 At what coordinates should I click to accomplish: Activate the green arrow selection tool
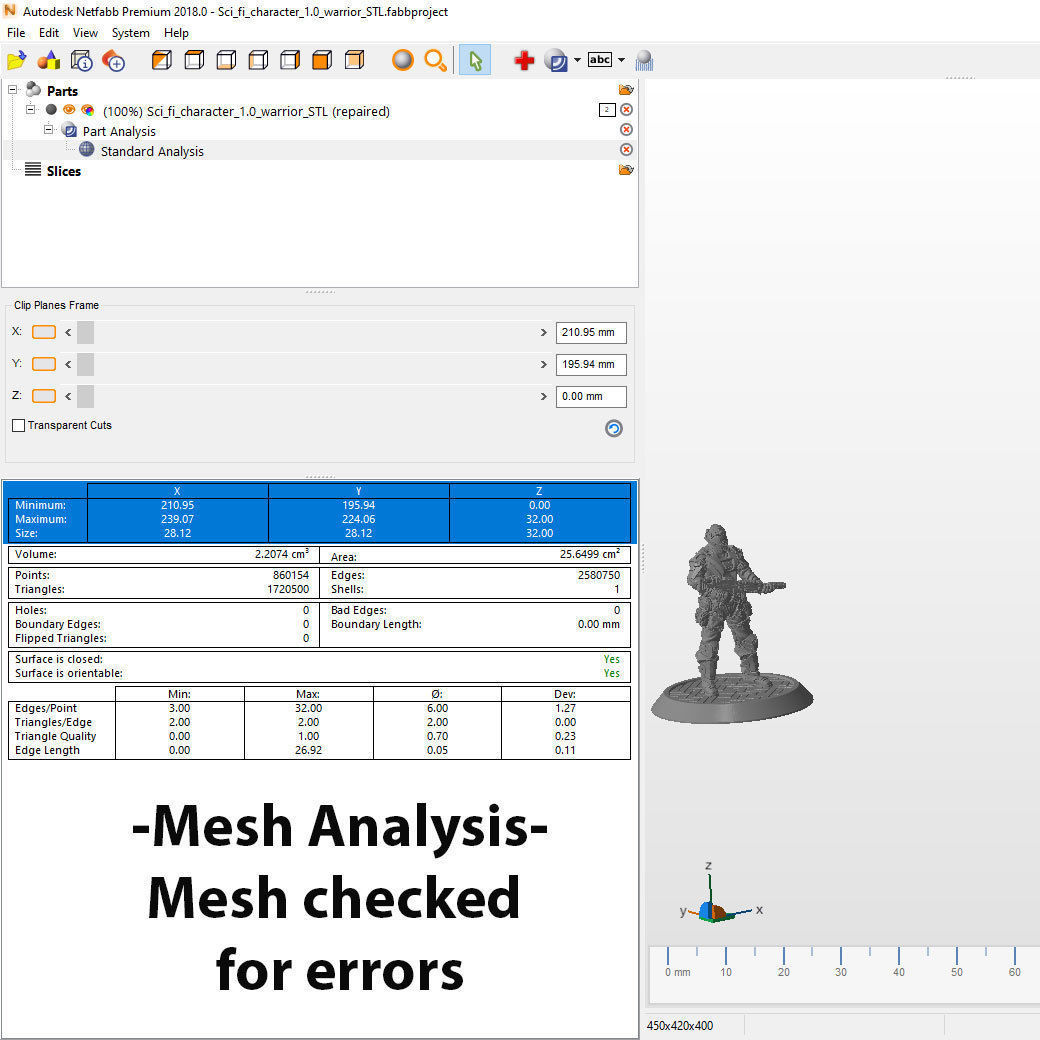pyautogui.click(x=475, y=61)
